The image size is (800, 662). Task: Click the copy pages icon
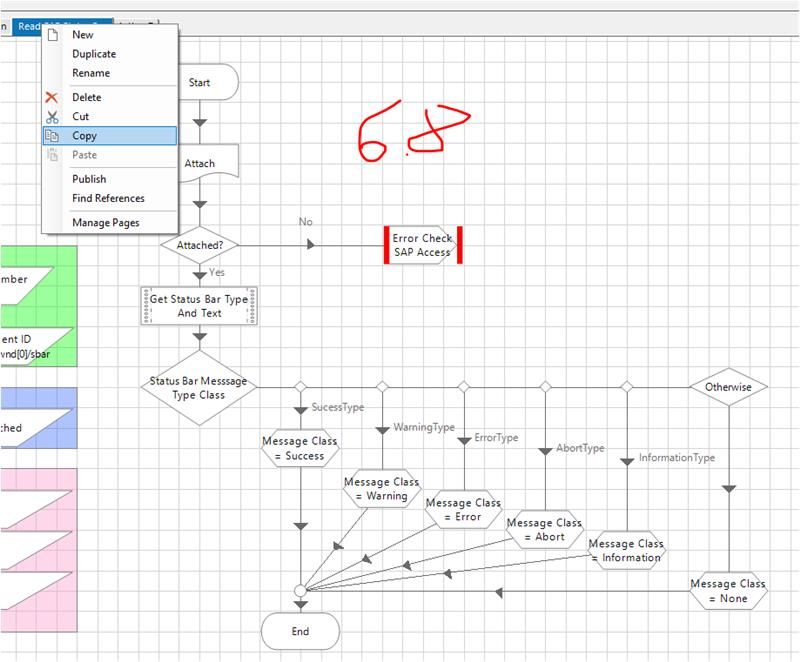(x=52, y=136)
